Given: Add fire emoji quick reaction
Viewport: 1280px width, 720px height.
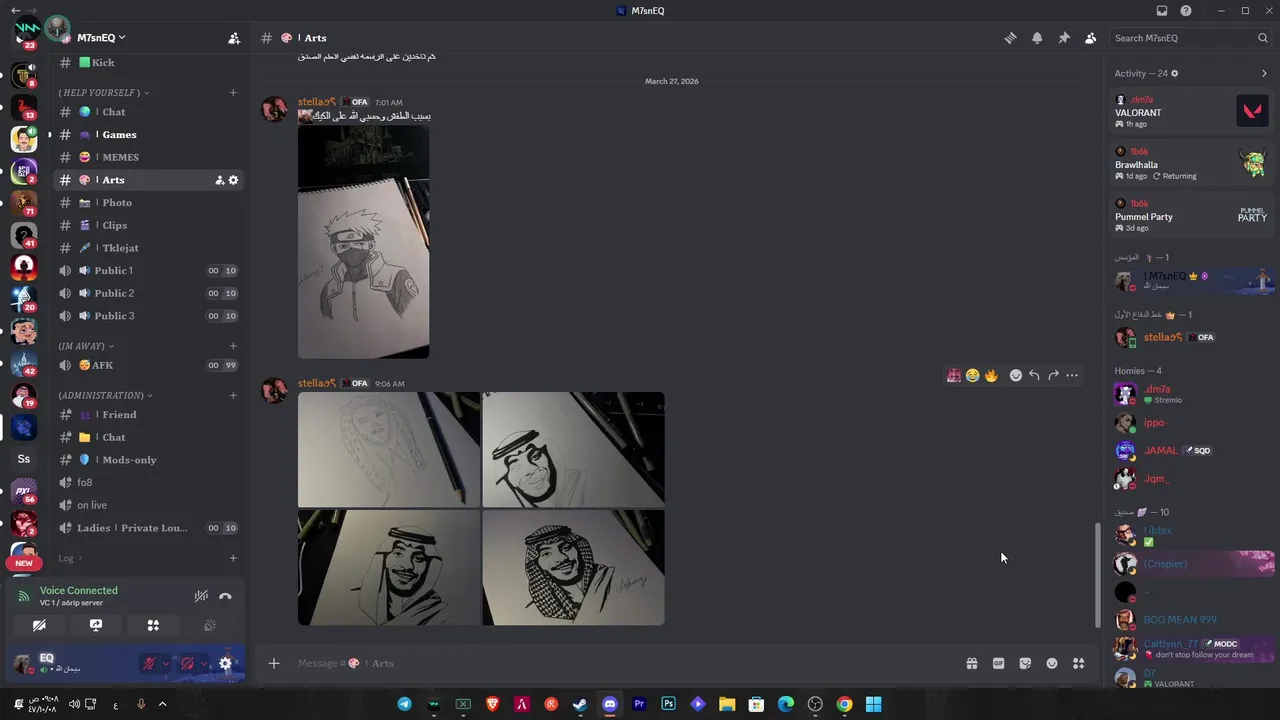Looking at the screenshot, I should tap(991, 376).
